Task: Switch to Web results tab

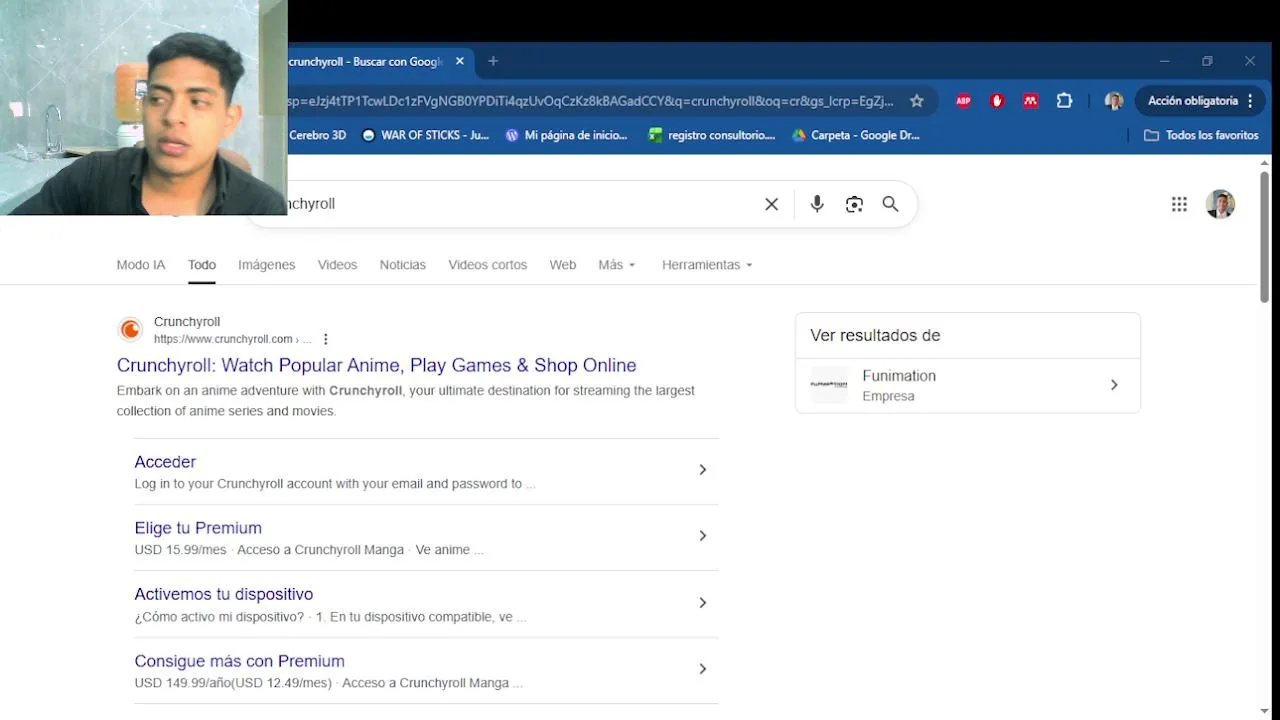Action: pyautogui.click(x=563, y=265)
